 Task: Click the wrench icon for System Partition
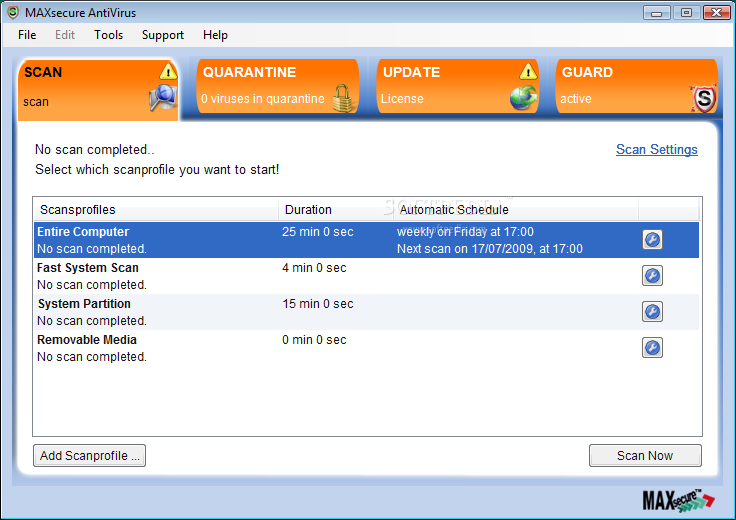click(x=652, y=312)
